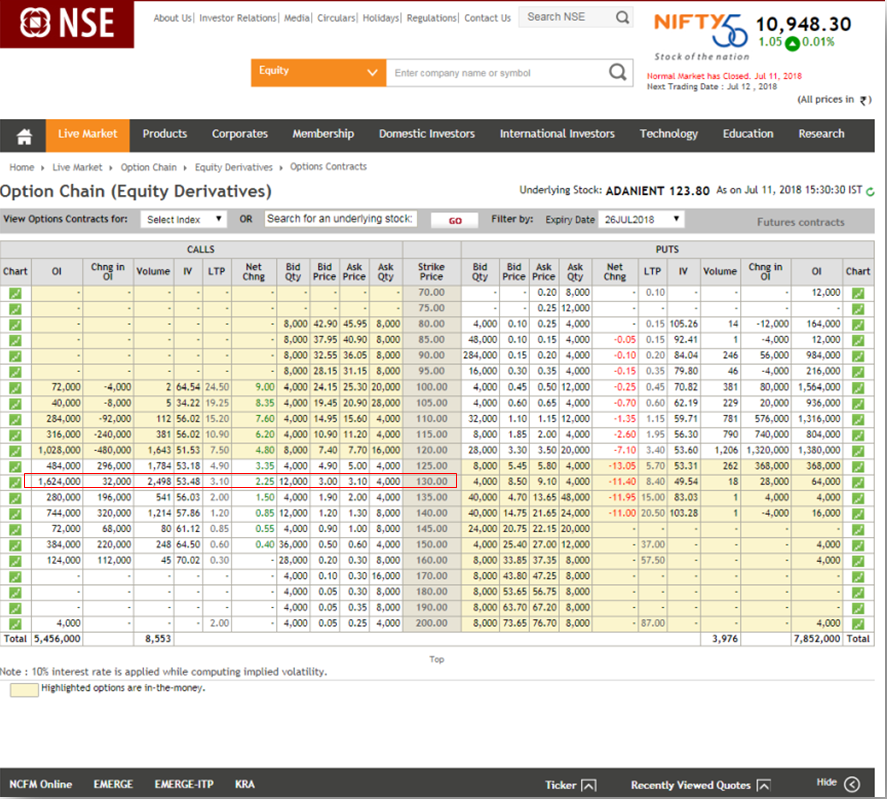
Task: Open calls chart icon for strike 160.00
Action: click(15, 561)
